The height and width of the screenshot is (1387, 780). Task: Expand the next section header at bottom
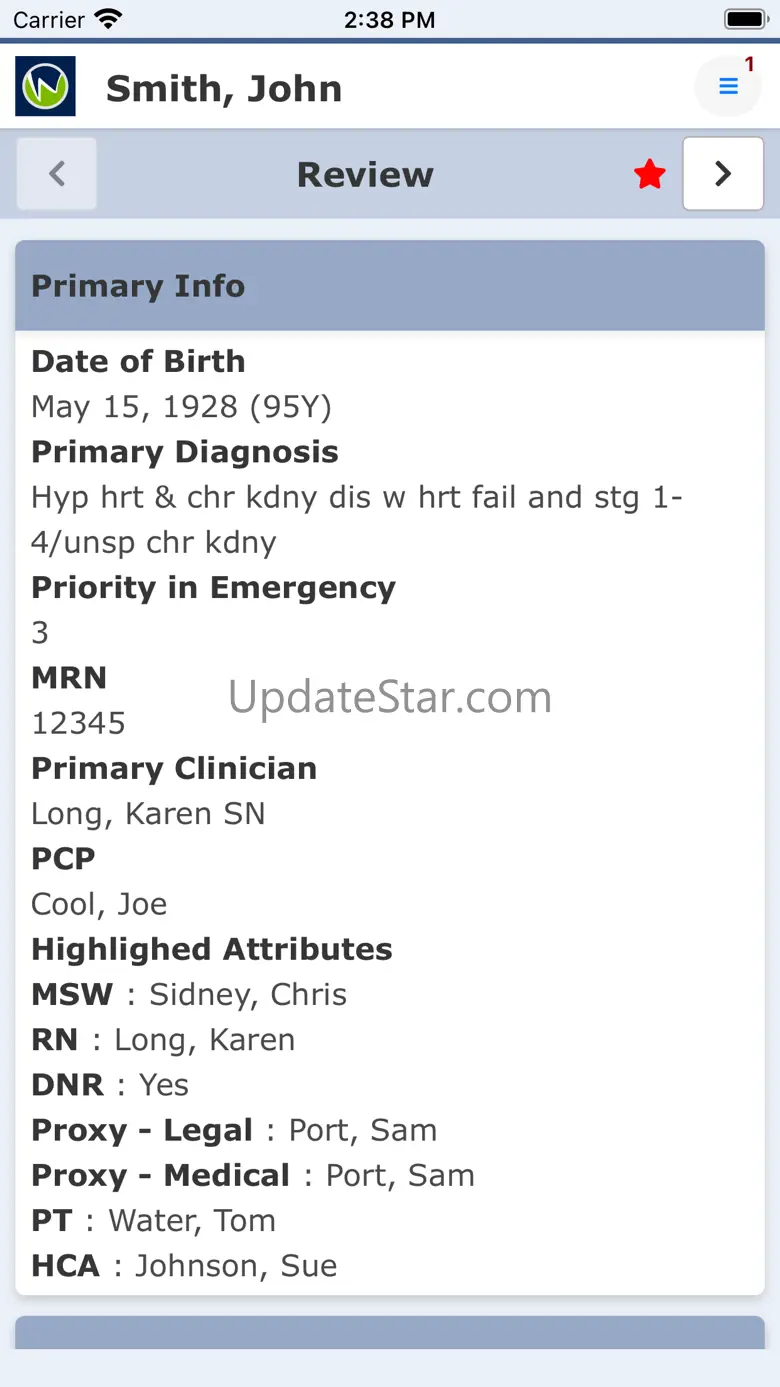(x=390, y=1332)
